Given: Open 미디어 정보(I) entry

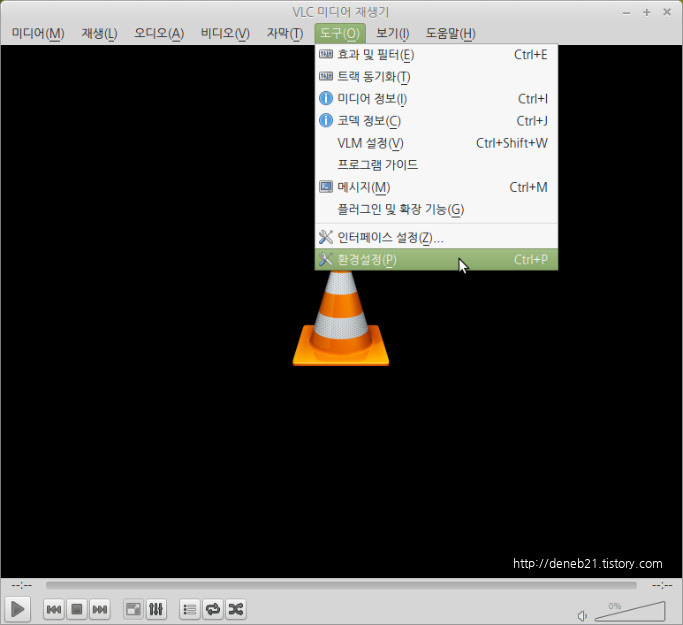Looking at the screenshot, I should (436, 99).
